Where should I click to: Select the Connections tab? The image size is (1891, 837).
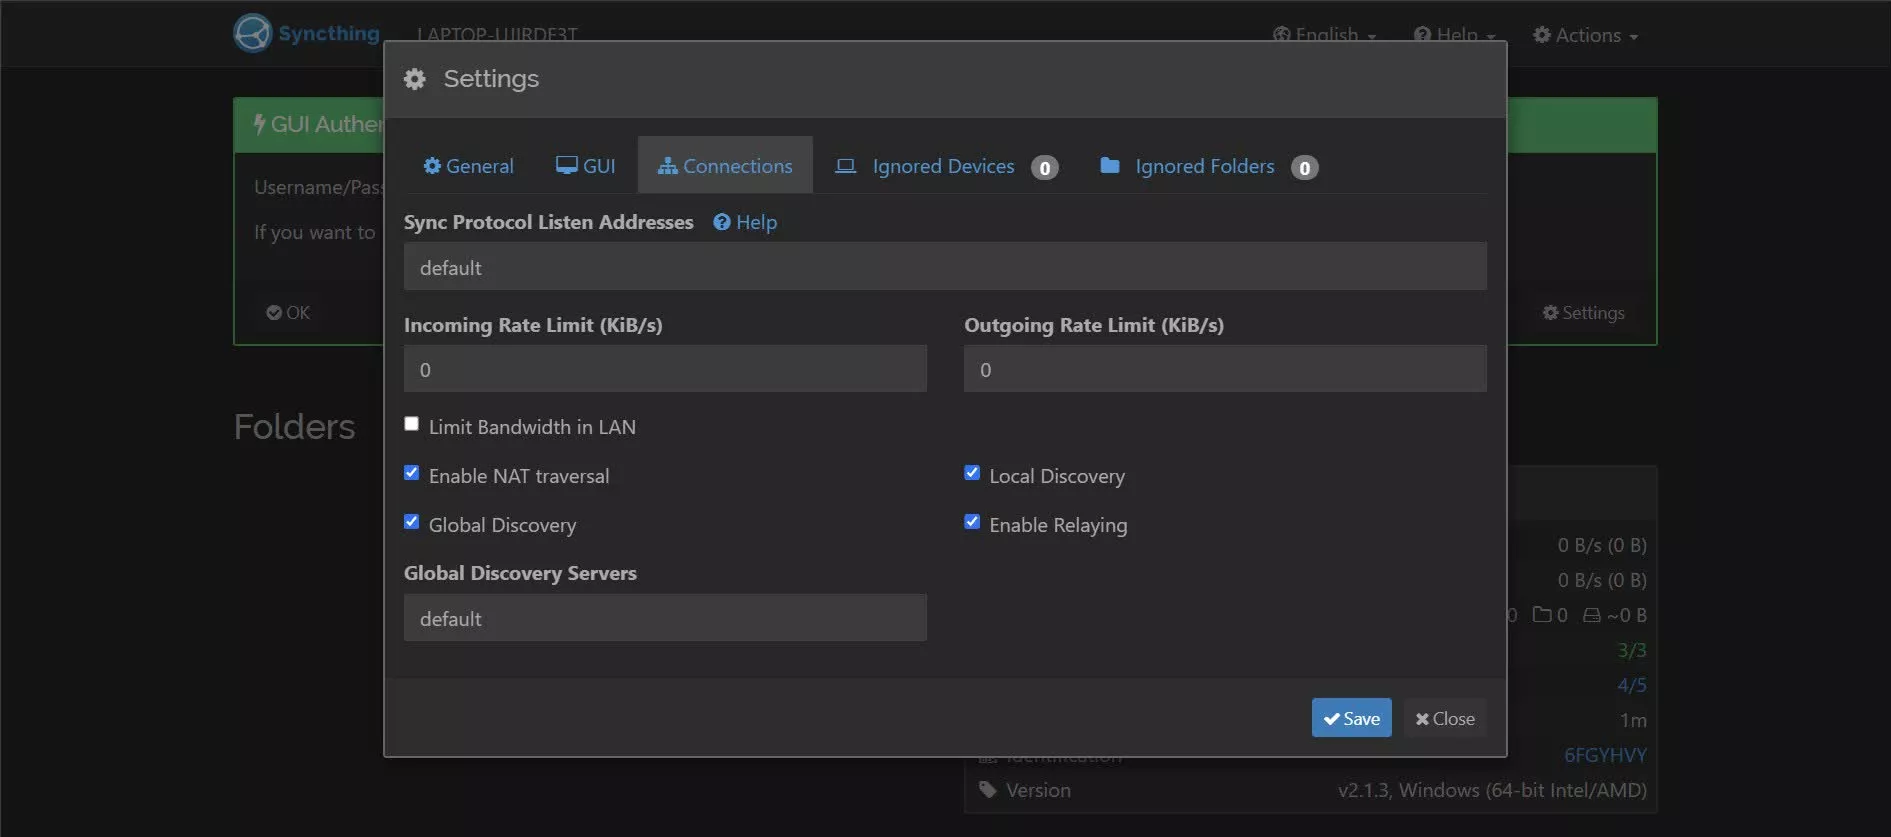(725, 166)
